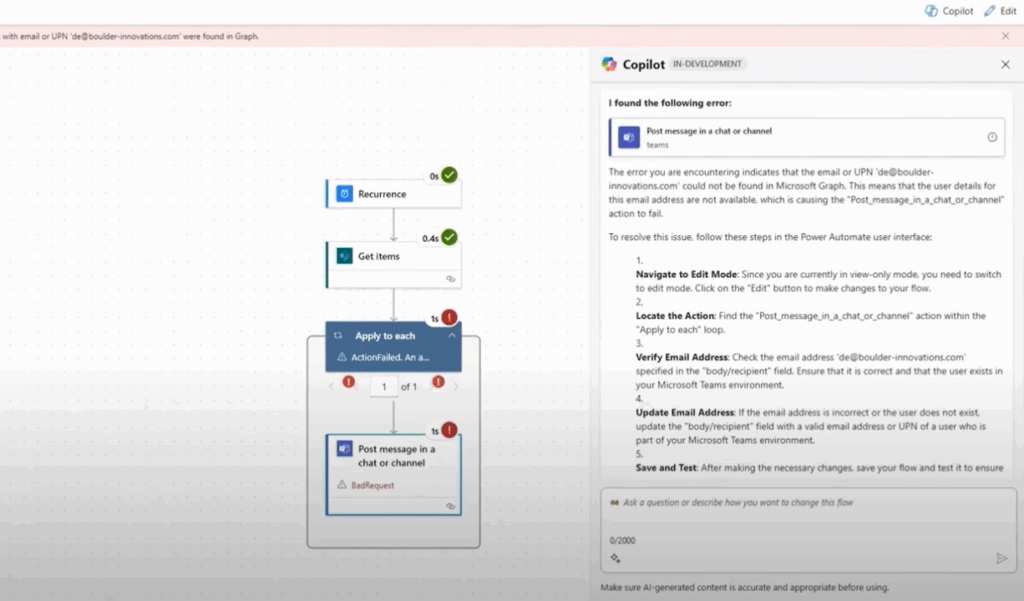This screenshot has height=601, width=1024.
Task: Select the Recurrence trigger node
Action: click(394, 194)
